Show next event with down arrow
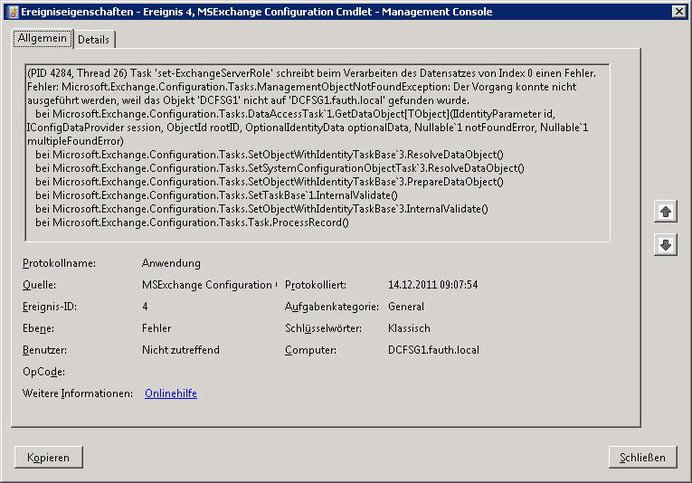The height and width of the screenshot is (483, 692). pyautogui.click(x=666, y=245)
